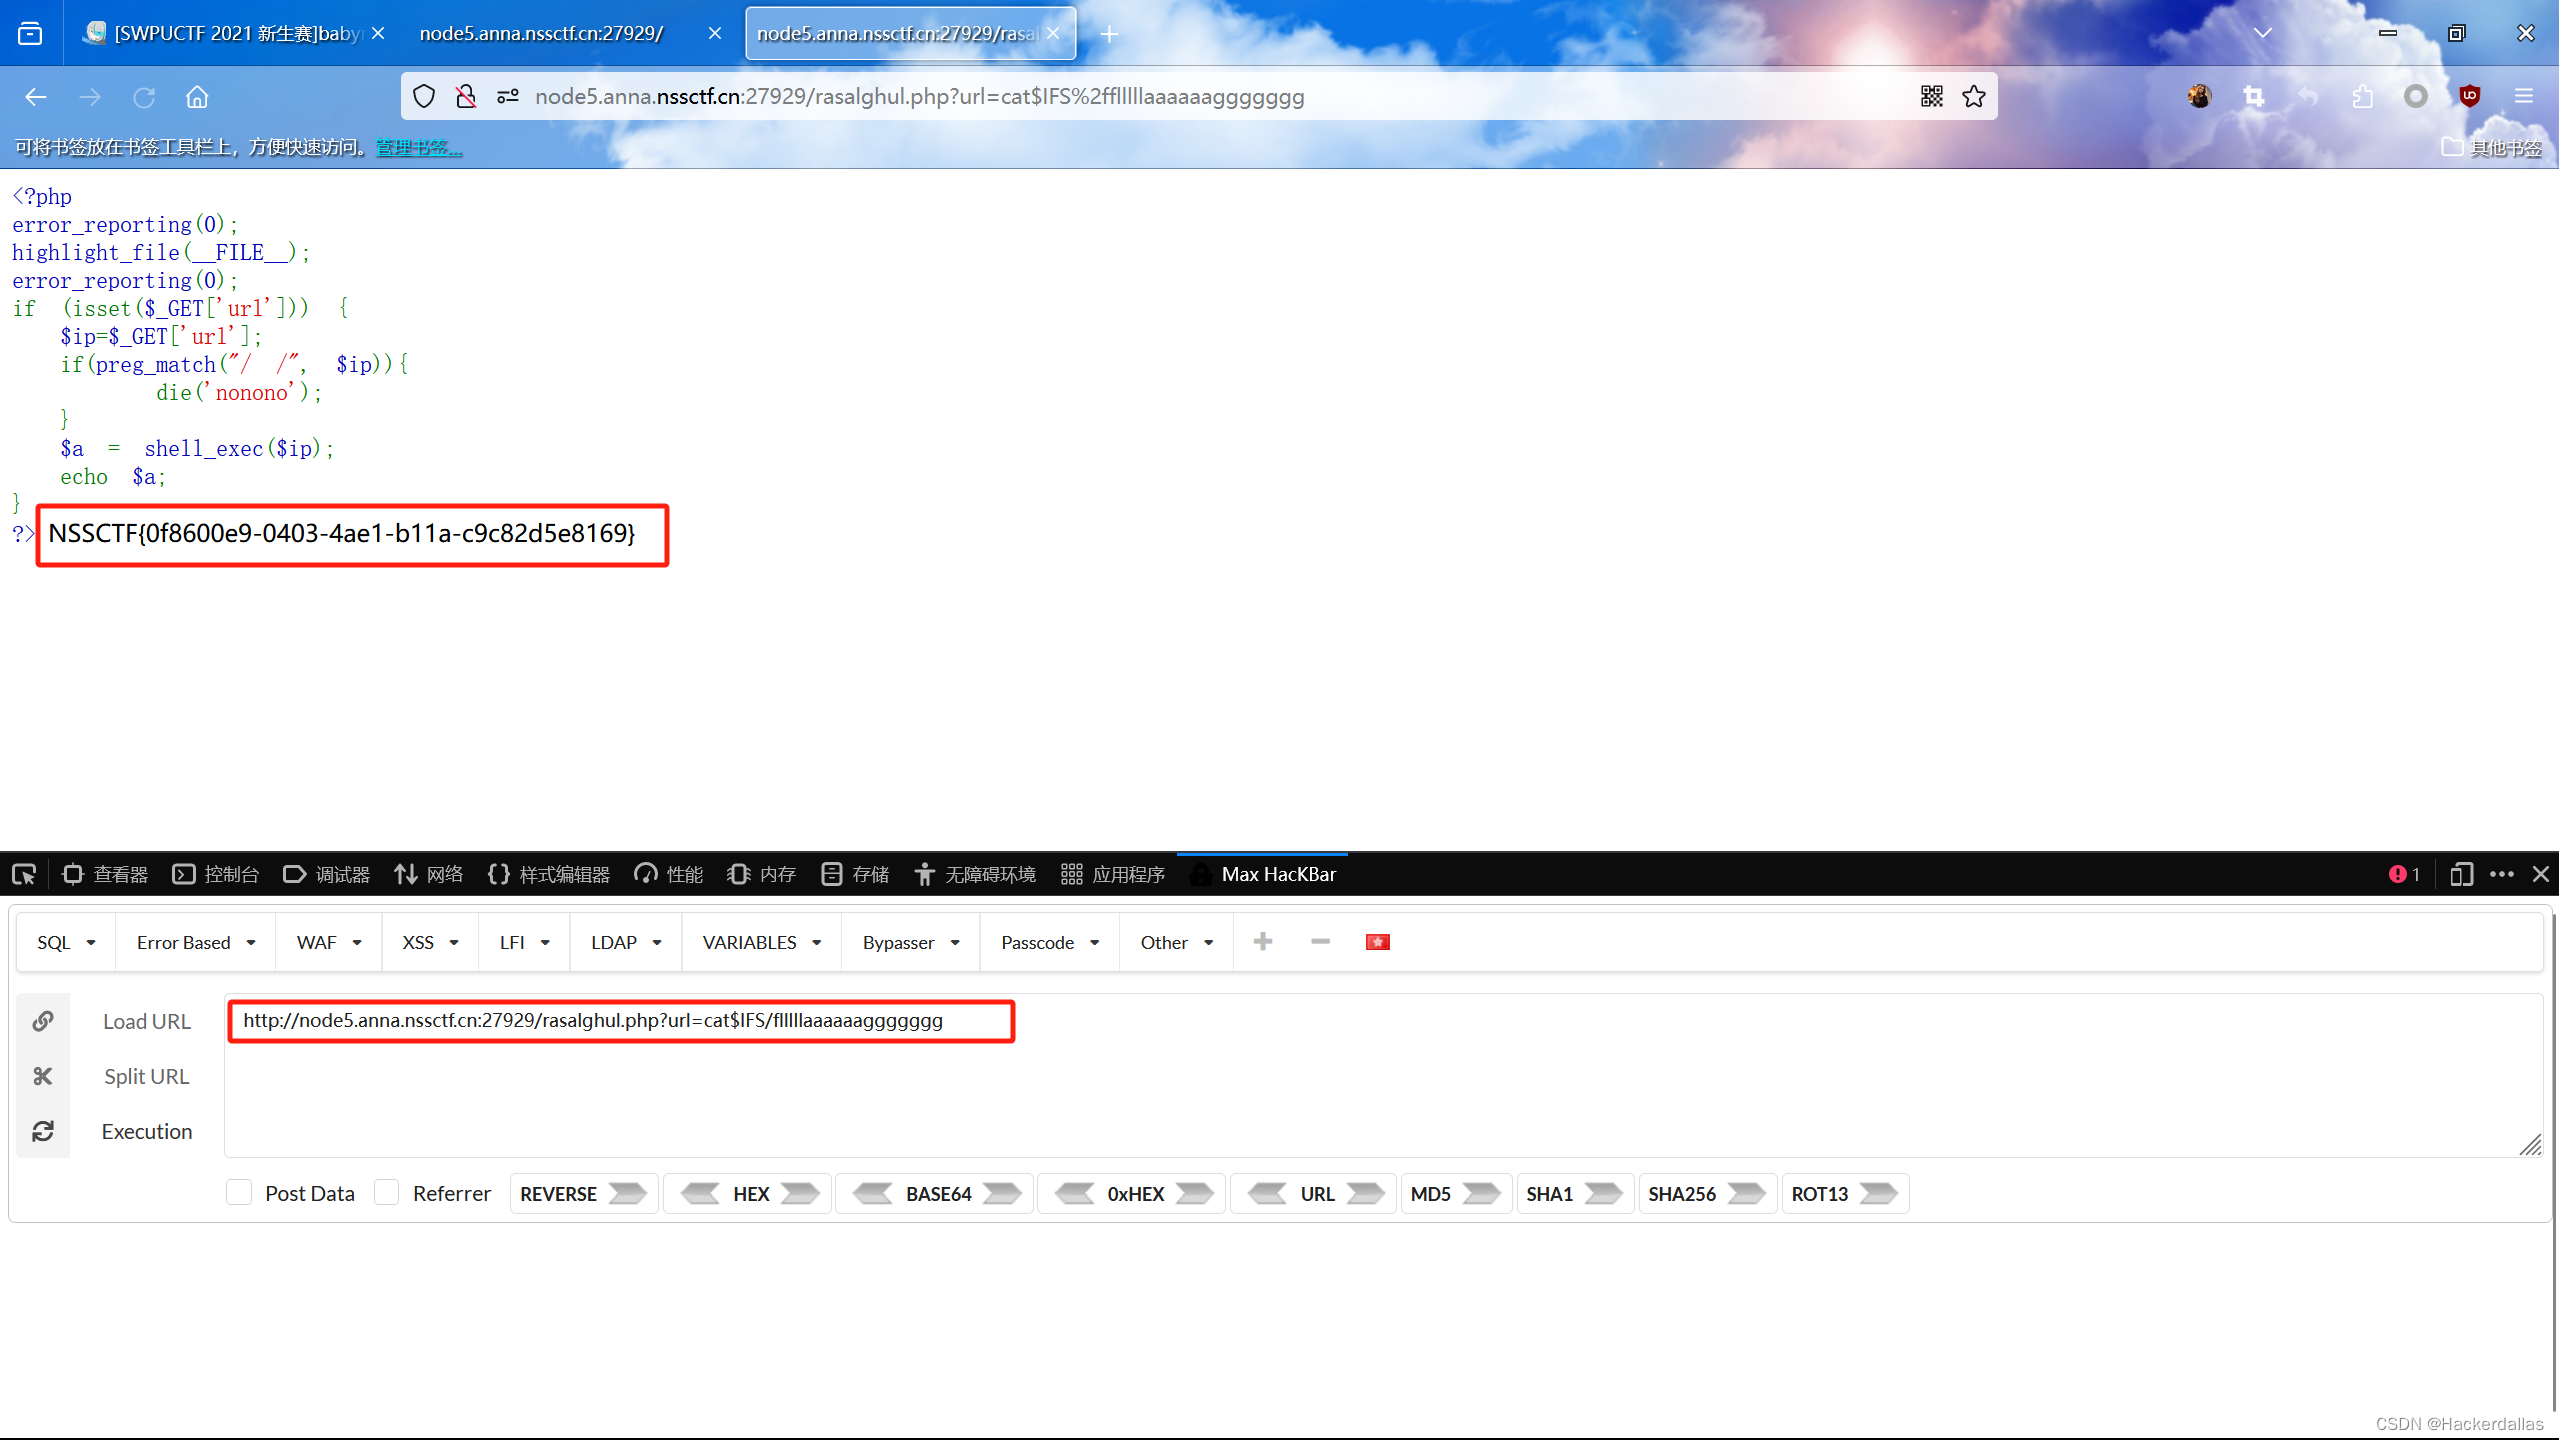The image size is (2559, 1440).
Task: Click the red flag icon in HackBar
Action: (x=1377, y=942)
